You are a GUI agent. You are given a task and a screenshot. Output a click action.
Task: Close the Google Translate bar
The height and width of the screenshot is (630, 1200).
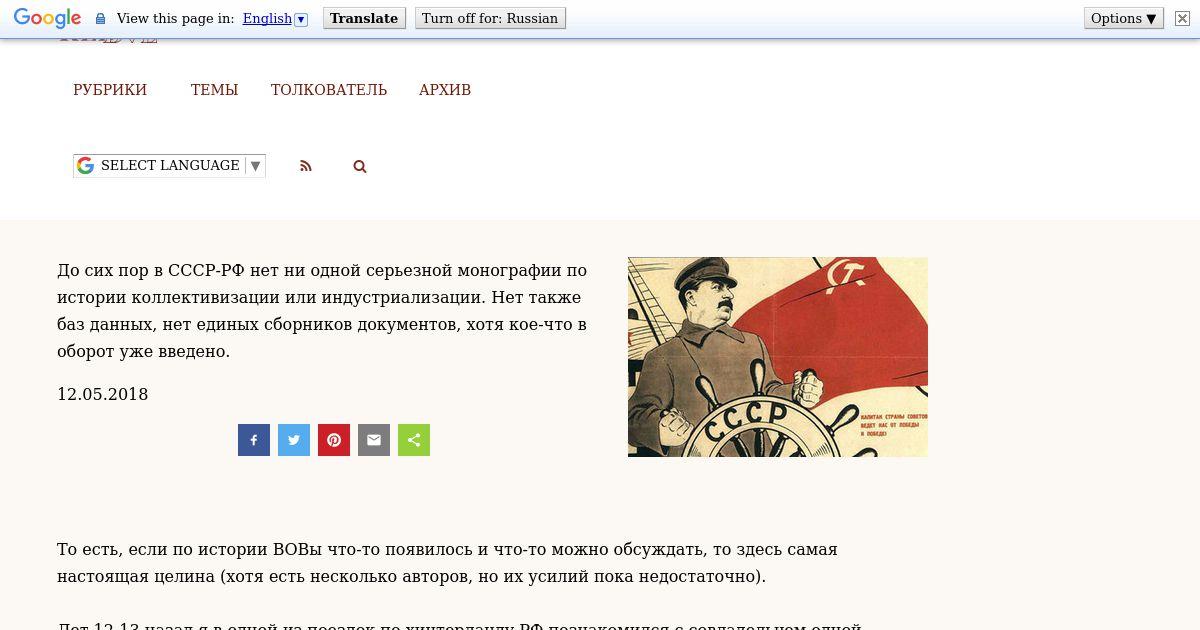pyautogui.click(x=1182, y=18)
